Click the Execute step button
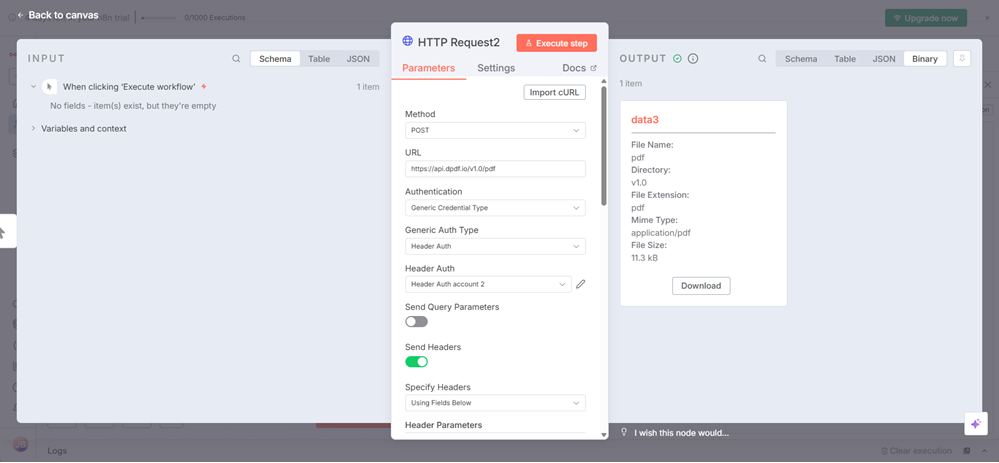This screenshot has height=463, width=999. [556, 43]
